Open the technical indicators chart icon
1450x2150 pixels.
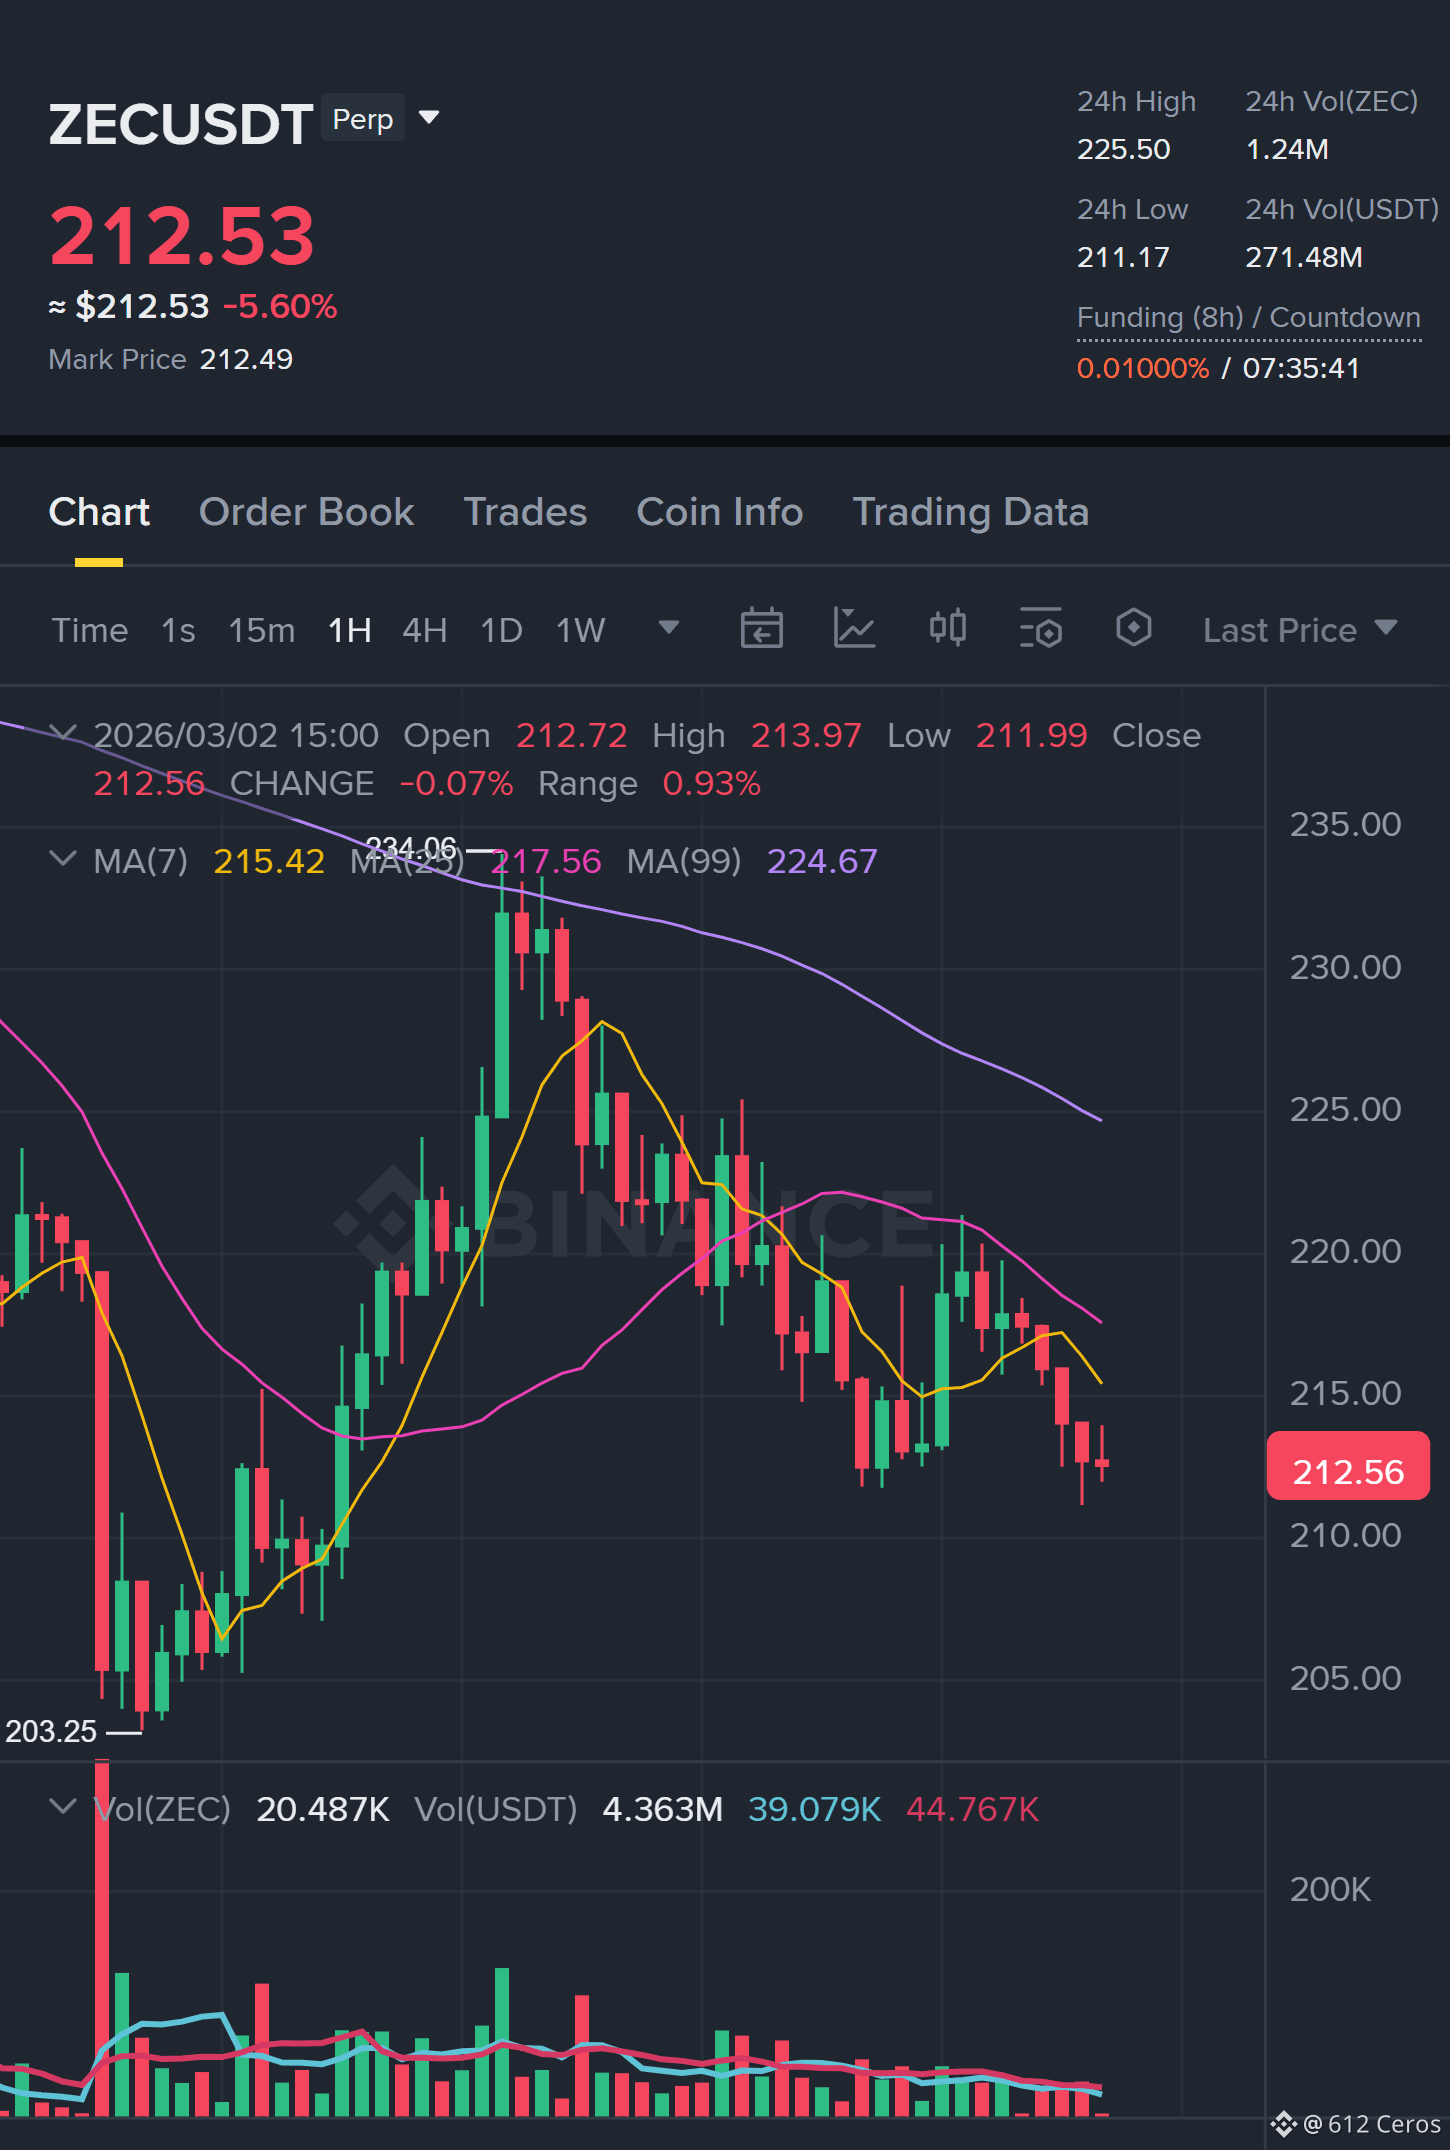pyautogui.click(x=854, y=629)
